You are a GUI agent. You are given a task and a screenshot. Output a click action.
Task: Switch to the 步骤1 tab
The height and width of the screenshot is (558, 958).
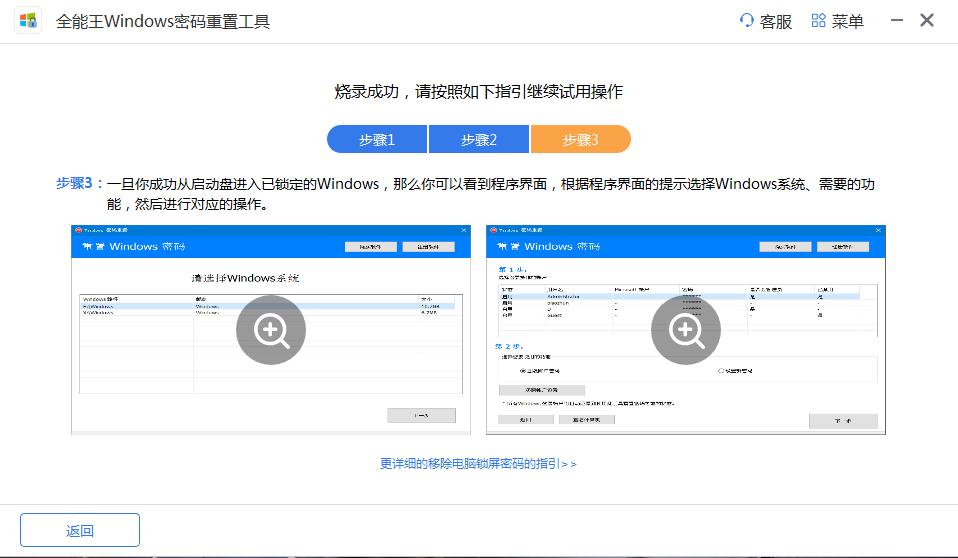377,140
